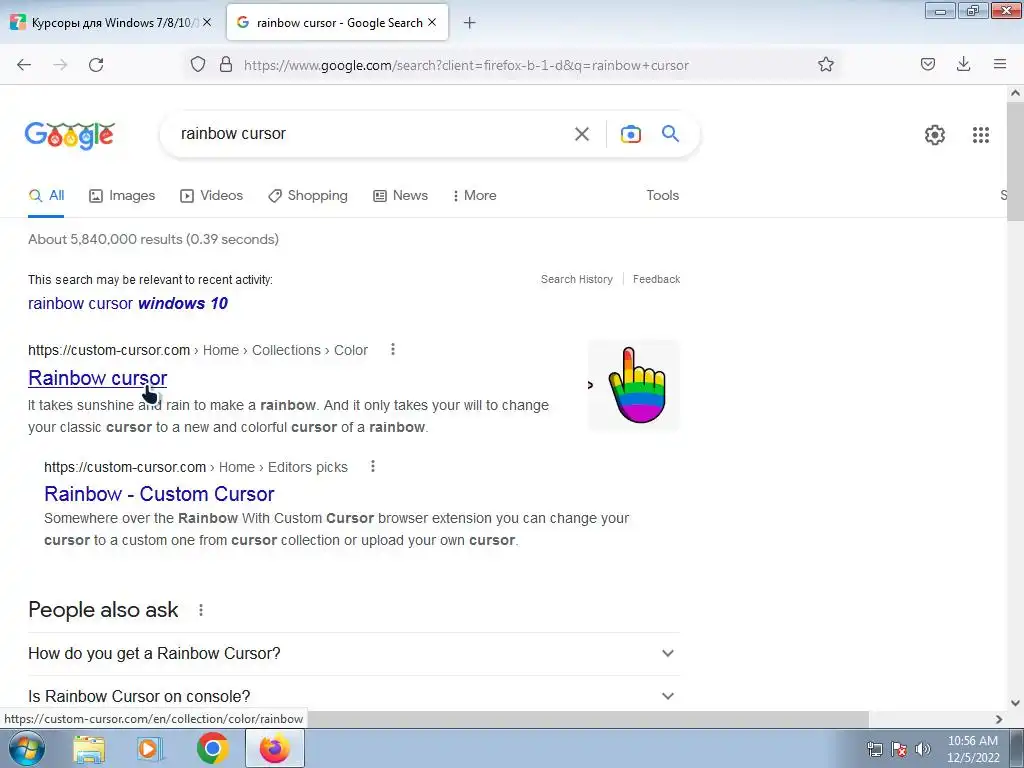
Task: Open People also ask options menu
Action: tap(200, 609)
